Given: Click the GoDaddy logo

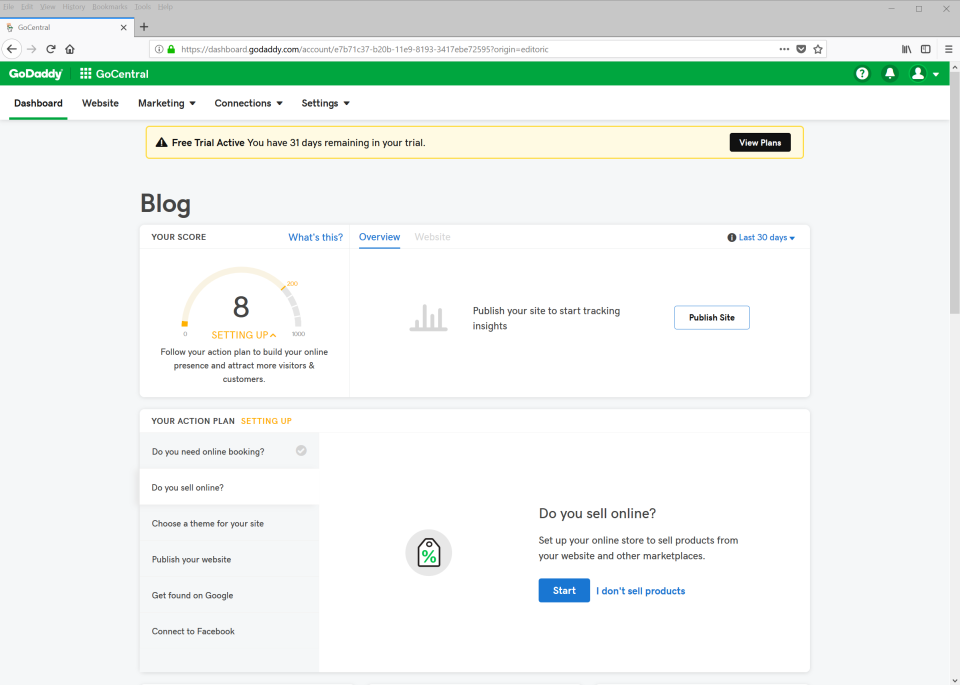Looking at the screenshot, I should [x=35, y=73].
